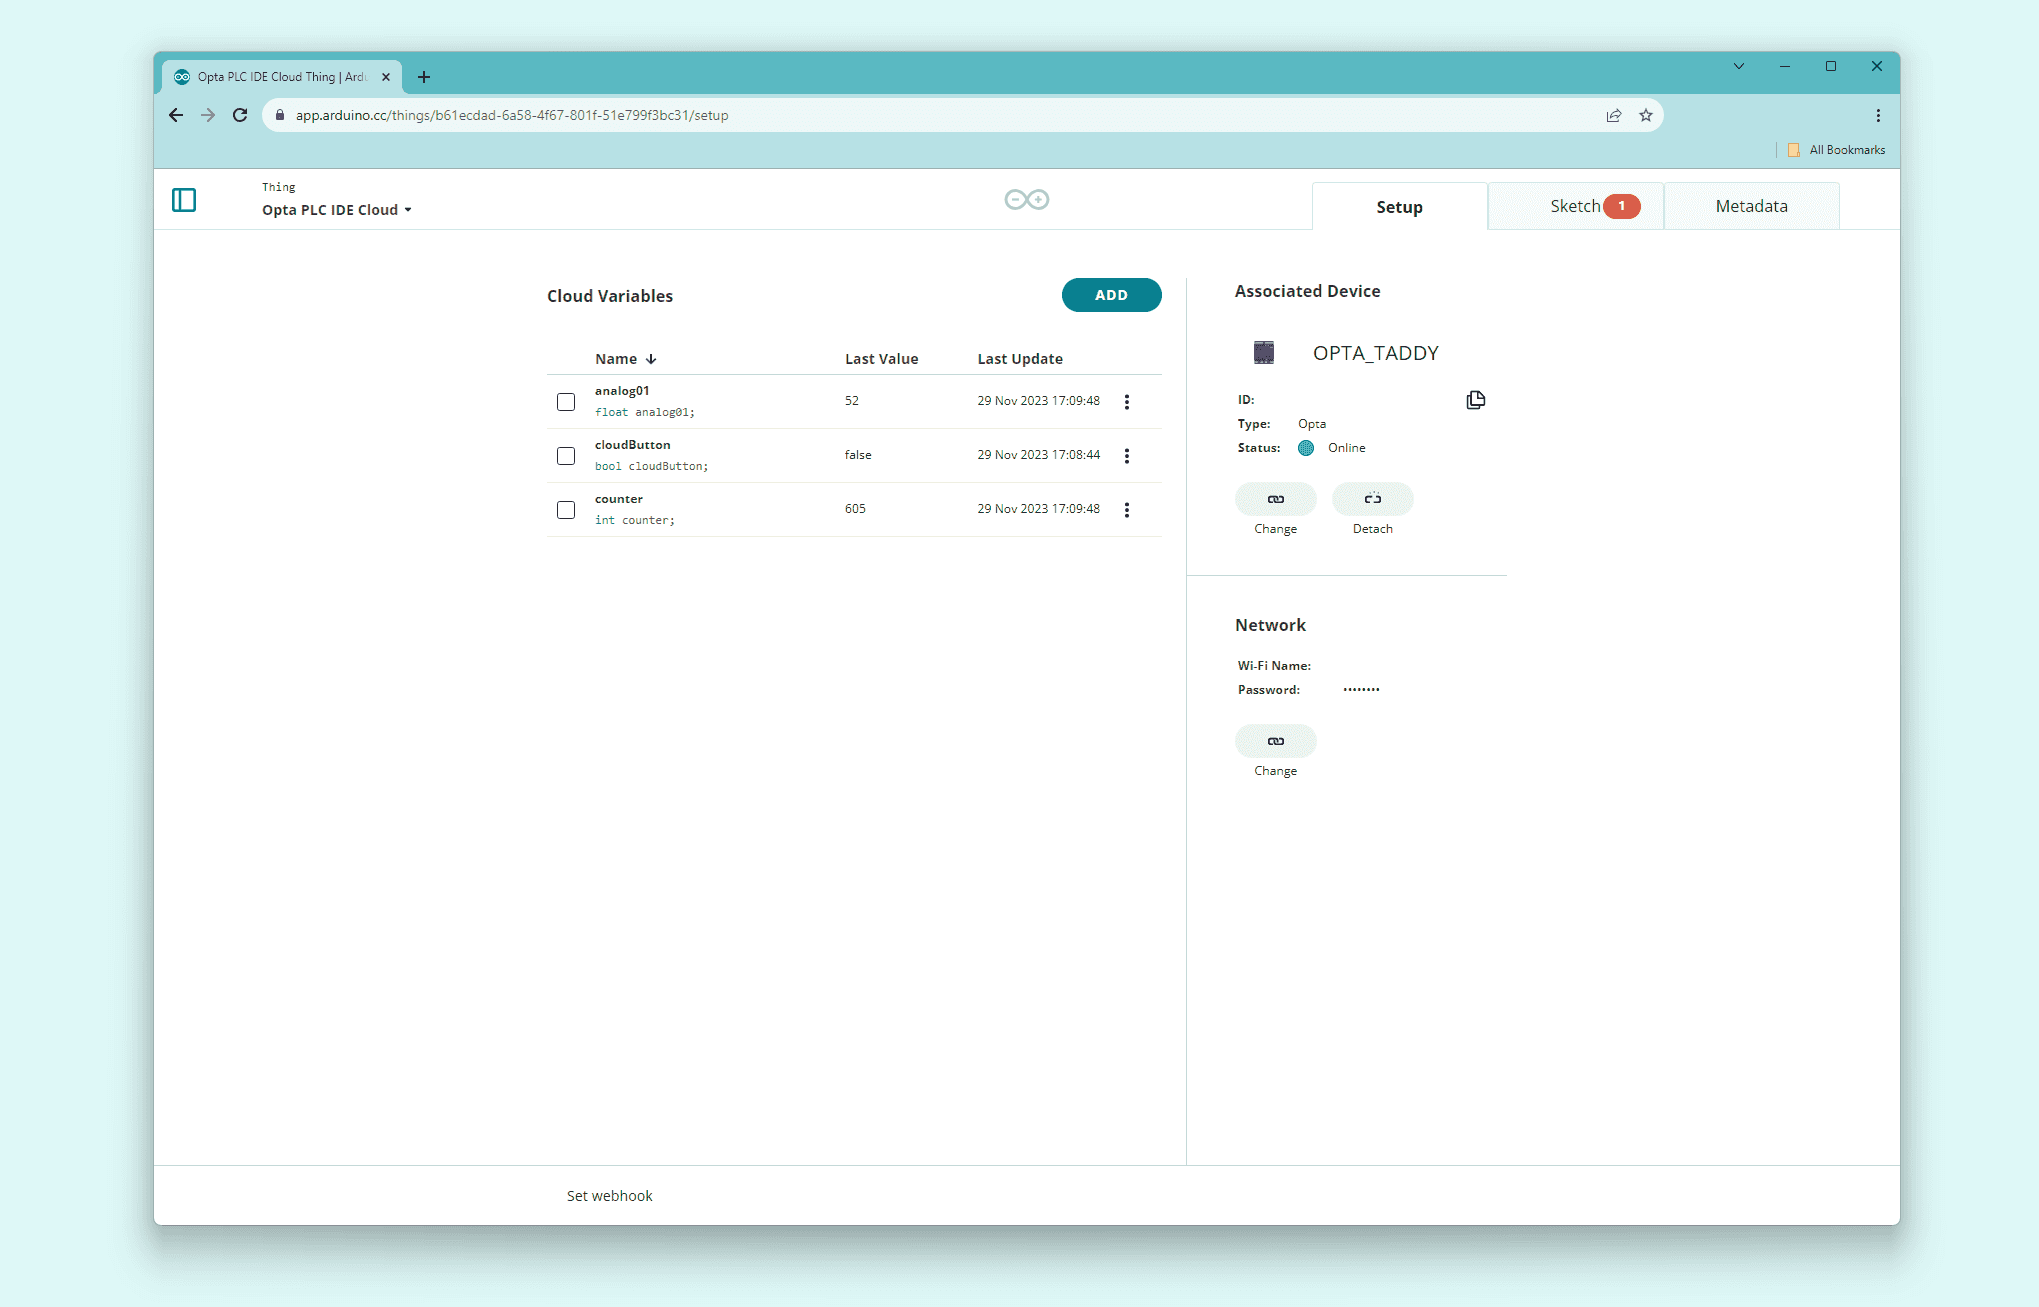Image resolution: width=2039 pixels, height=1307 pixels.
Task: Copy the device ID with copy icon
Action: (x=1475, y=400)
